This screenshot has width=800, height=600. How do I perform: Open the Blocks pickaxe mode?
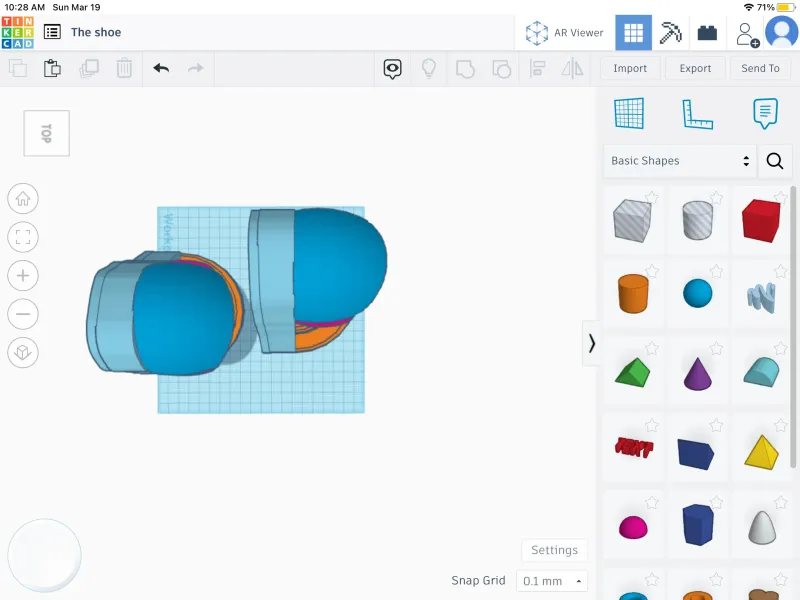[x=670, y=33]
